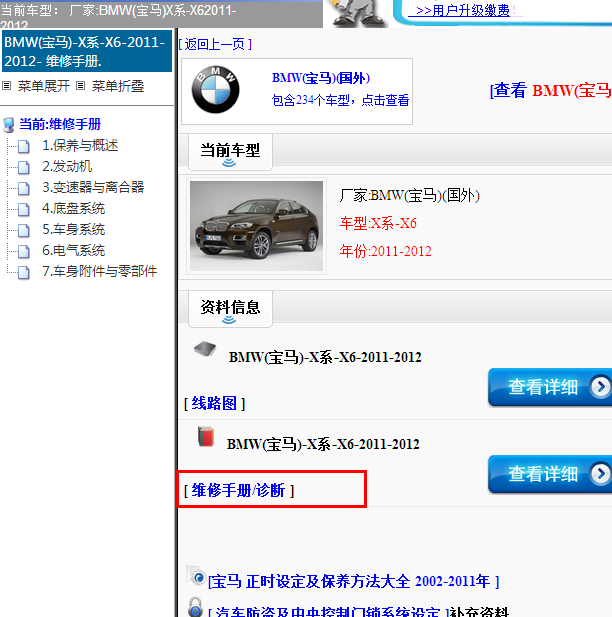This screenshot has height=617, width=612.
Task: Select 3.变速器与离合器 in the tree
Action: tap(93, 187)
